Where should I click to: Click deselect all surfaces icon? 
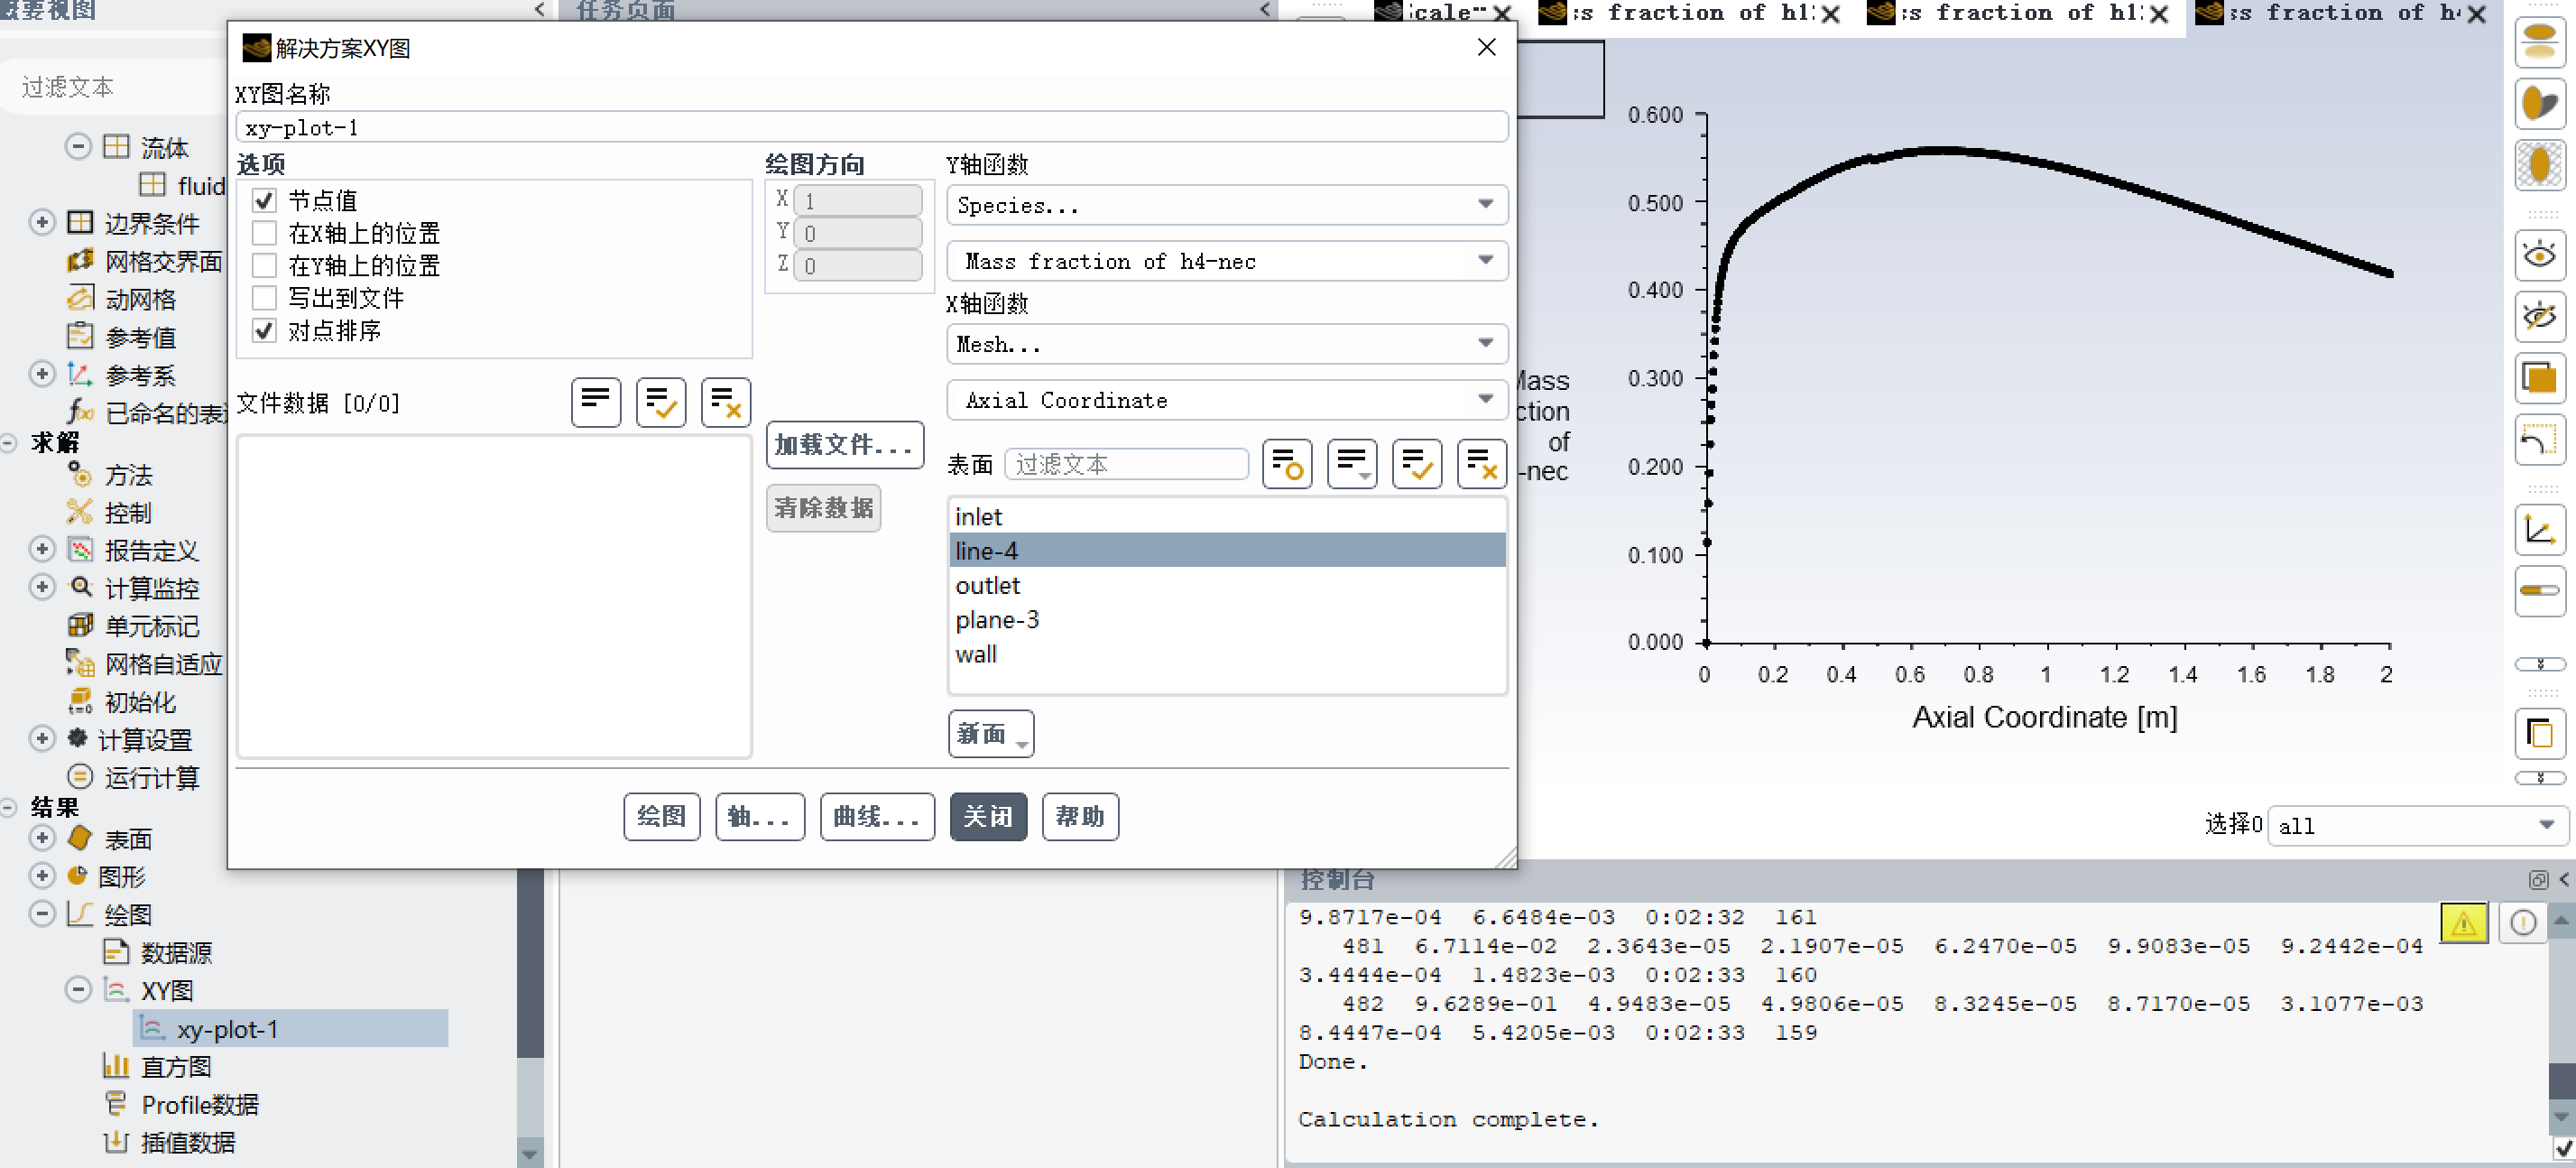pos(1481,464)
